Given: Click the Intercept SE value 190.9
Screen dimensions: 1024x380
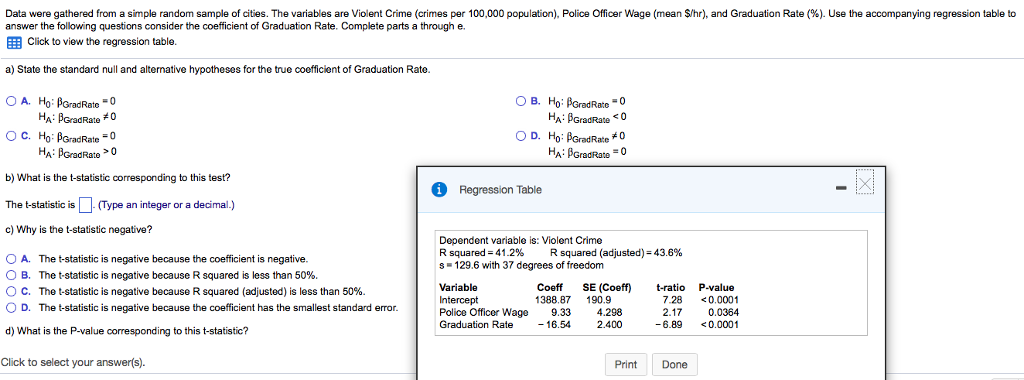Looking at the screenshot, I should tap(599, 300).
